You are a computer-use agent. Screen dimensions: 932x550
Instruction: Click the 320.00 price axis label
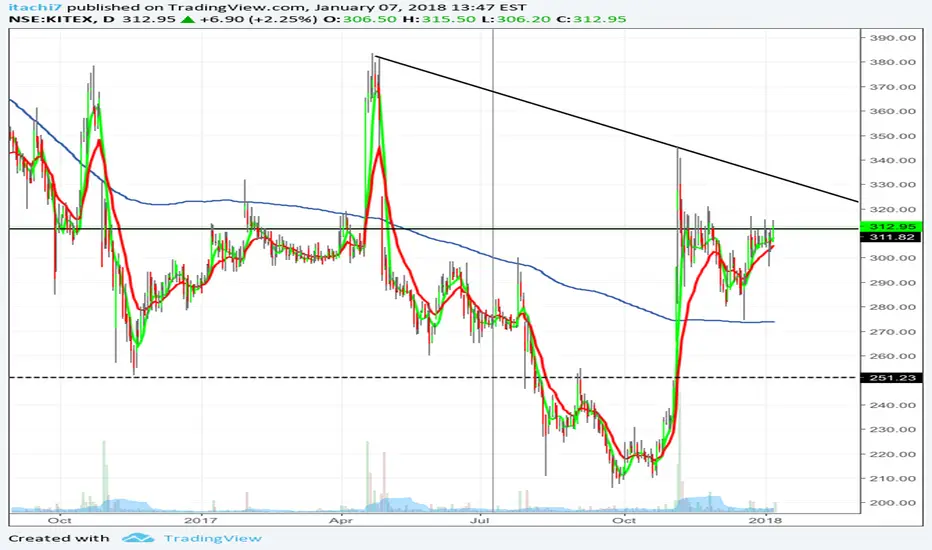[892, 209]
